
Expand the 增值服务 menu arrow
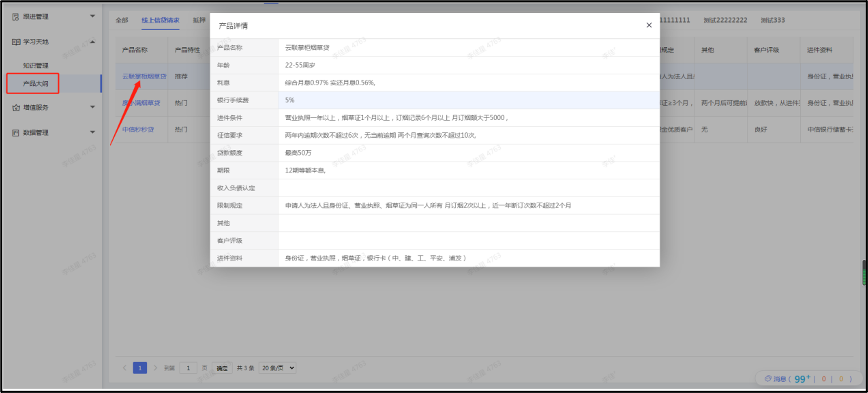[x=92, y=107]
